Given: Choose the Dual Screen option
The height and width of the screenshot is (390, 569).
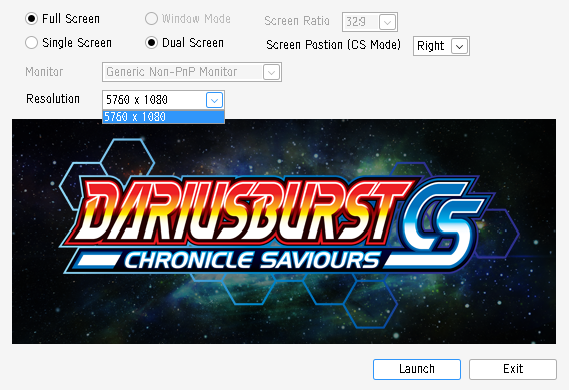Looking at the screenshot, I should coord(151,42).
